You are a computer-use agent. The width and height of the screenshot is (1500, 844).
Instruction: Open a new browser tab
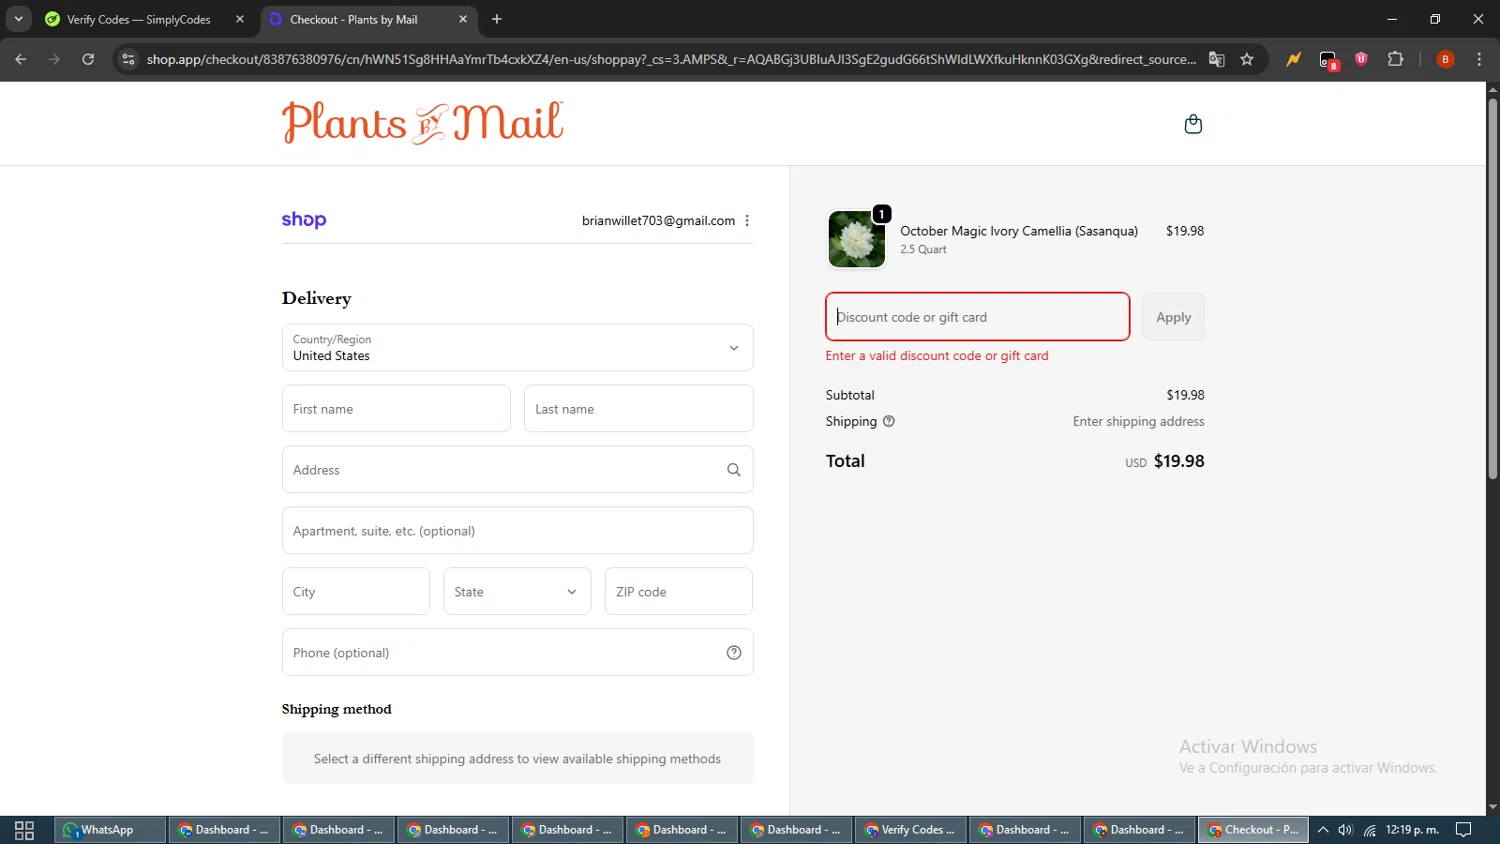click(x=497, y=19)
